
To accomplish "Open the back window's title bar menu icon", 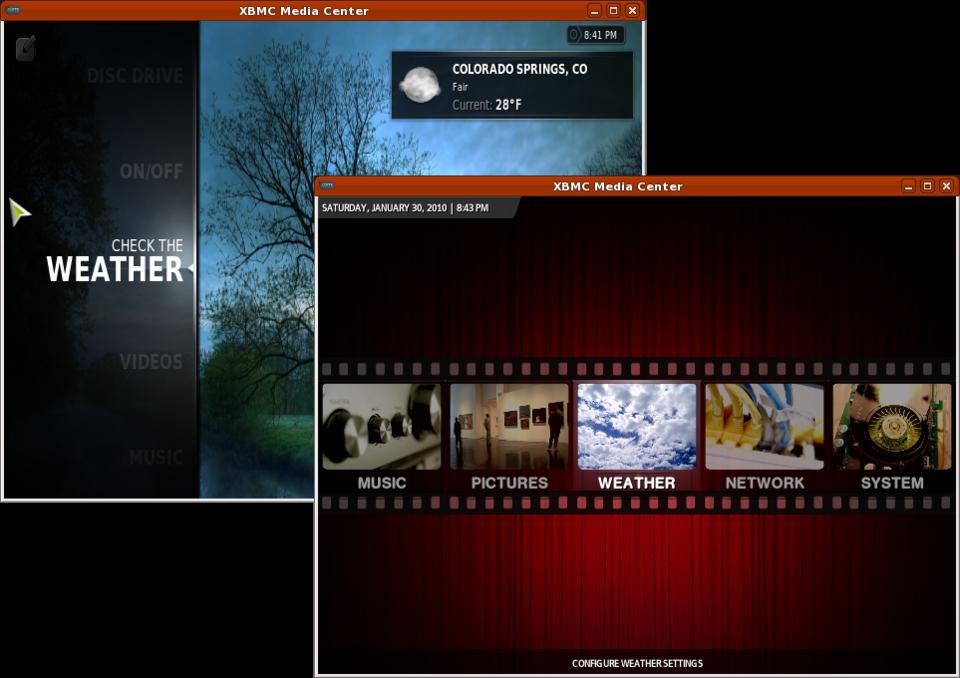I will pos(13,10).
